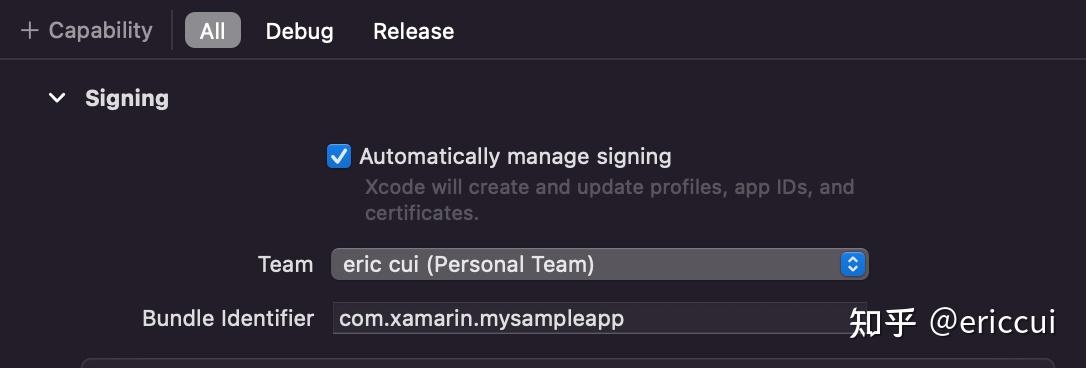The width and height of the screenshot is (1086, 368).
Task: Select the All configurations tab
Action: [213, 31]
